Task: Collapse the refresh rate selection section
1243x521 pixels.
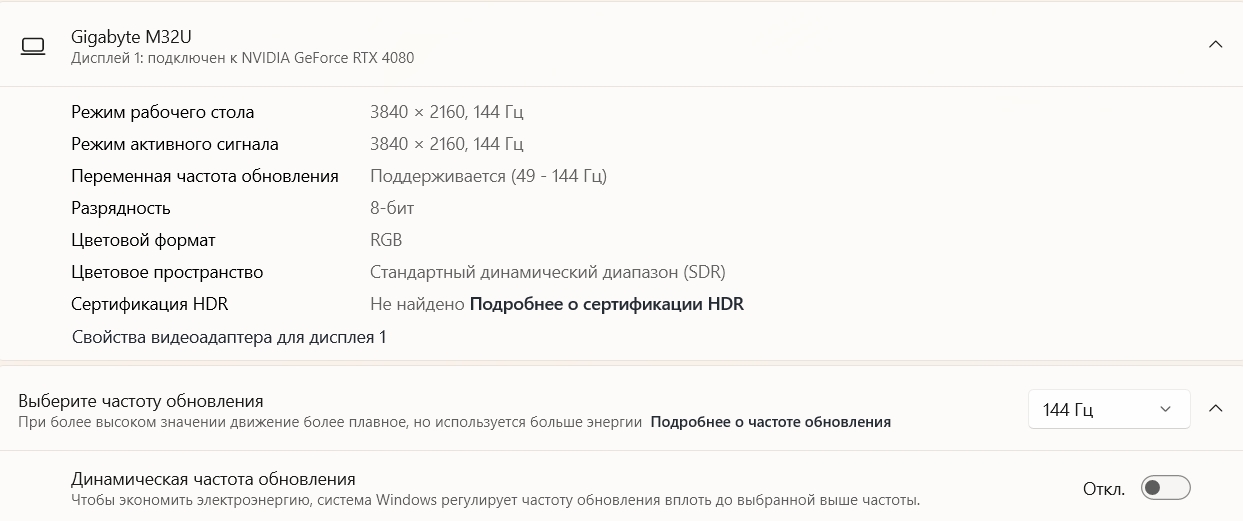Action: pos(1215,408)
